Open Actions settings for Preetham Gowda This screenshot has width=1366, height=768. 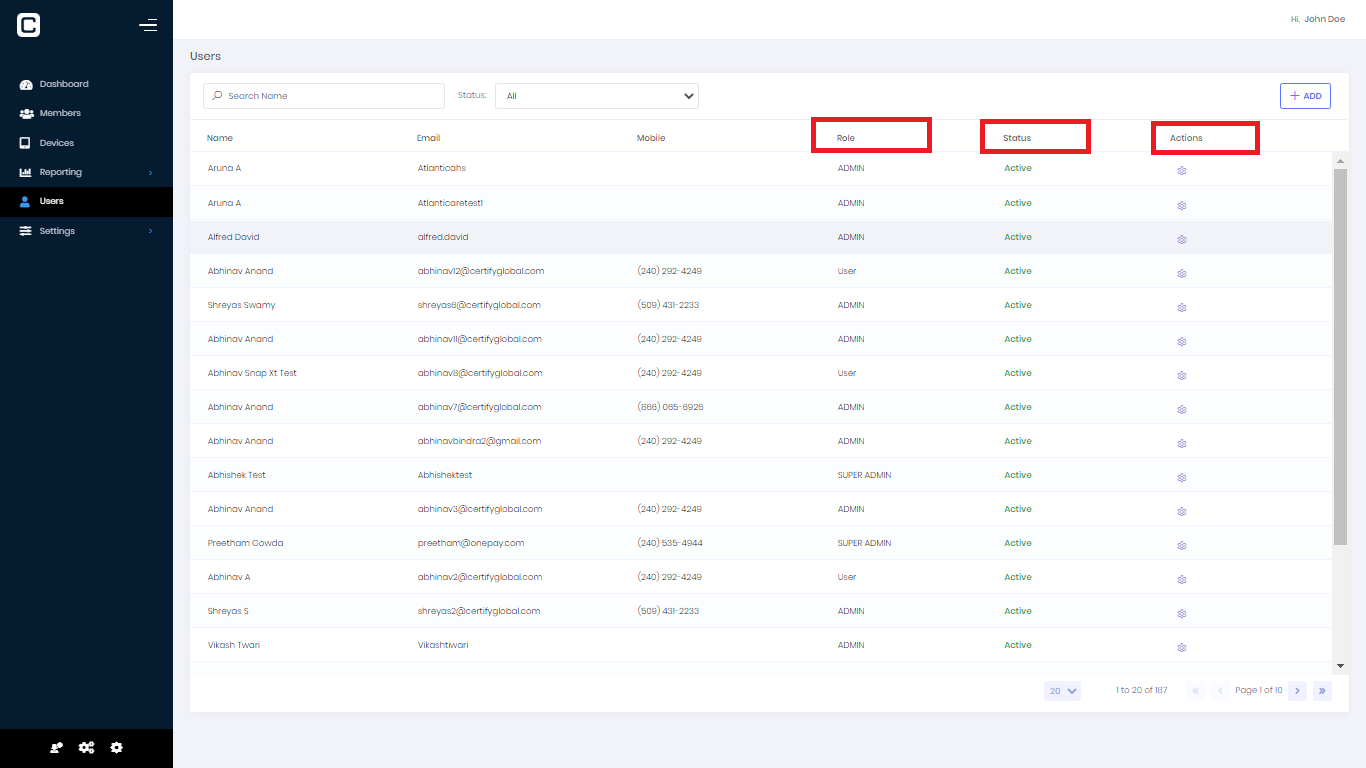coord(1182,545)
